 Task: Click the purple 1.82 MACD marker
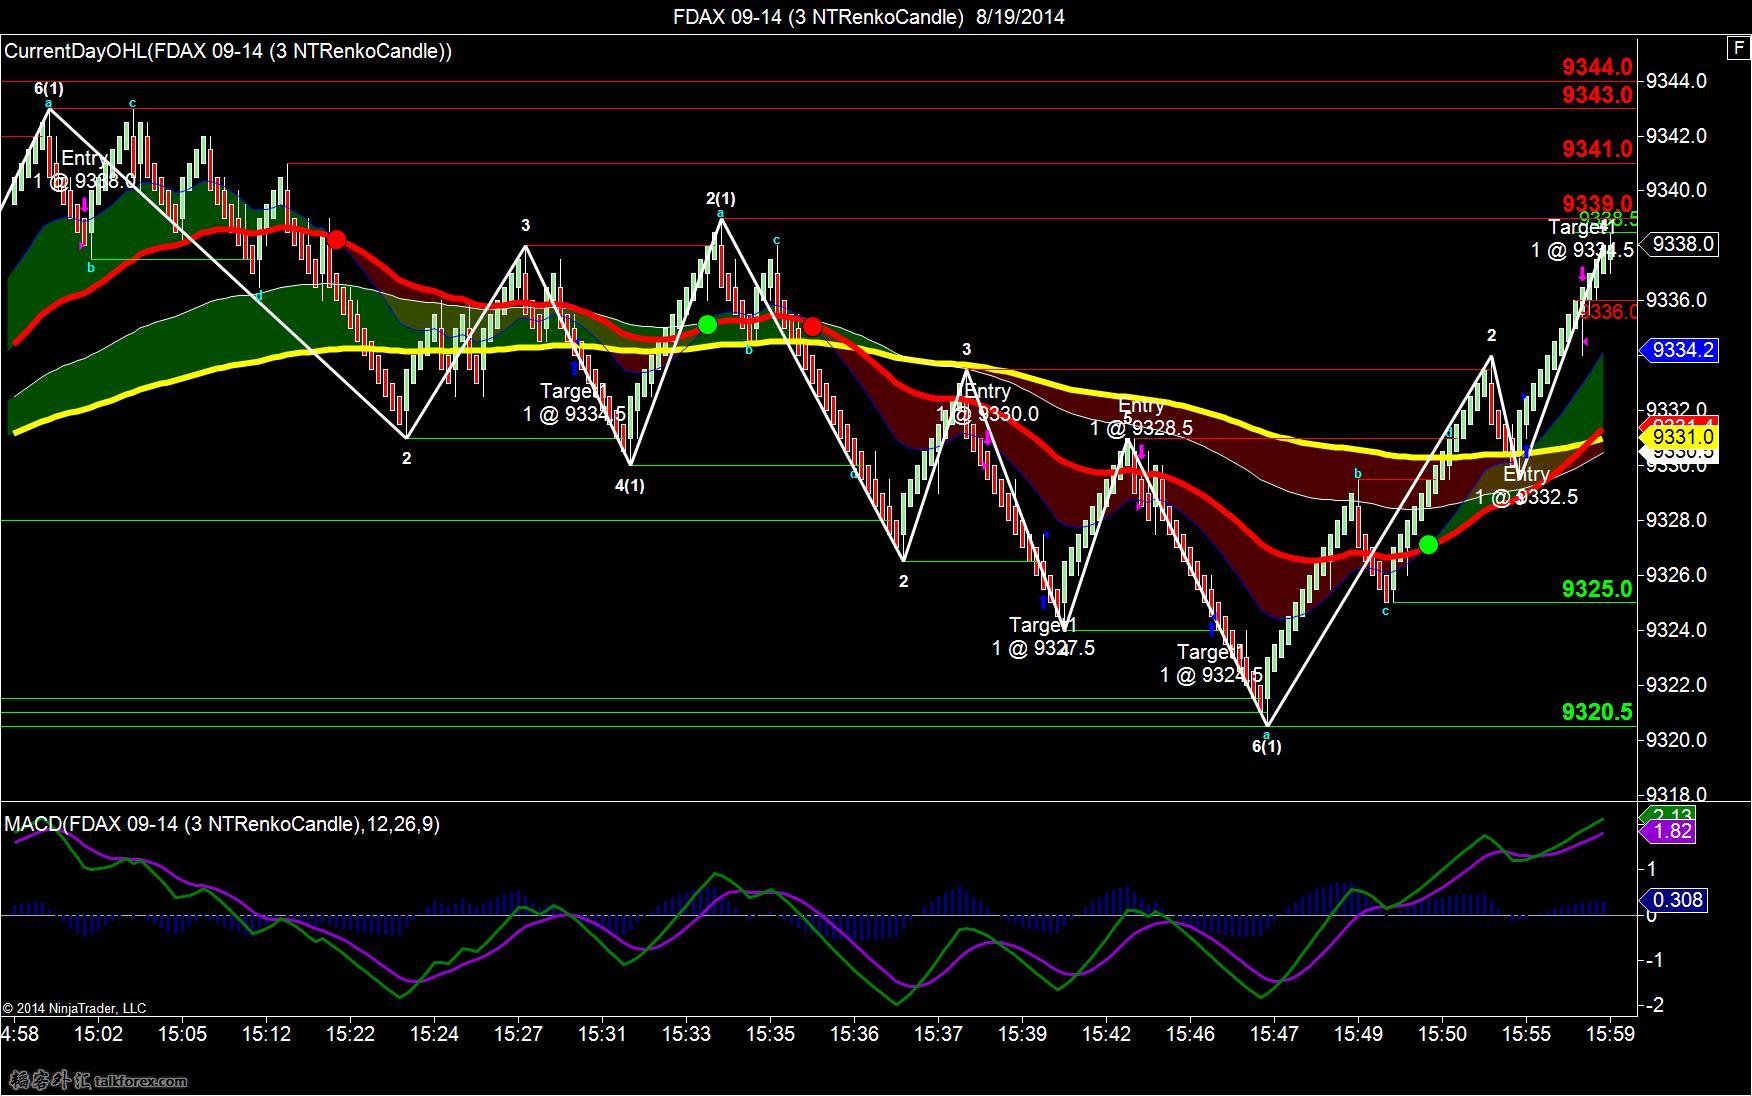(1670, 832)
